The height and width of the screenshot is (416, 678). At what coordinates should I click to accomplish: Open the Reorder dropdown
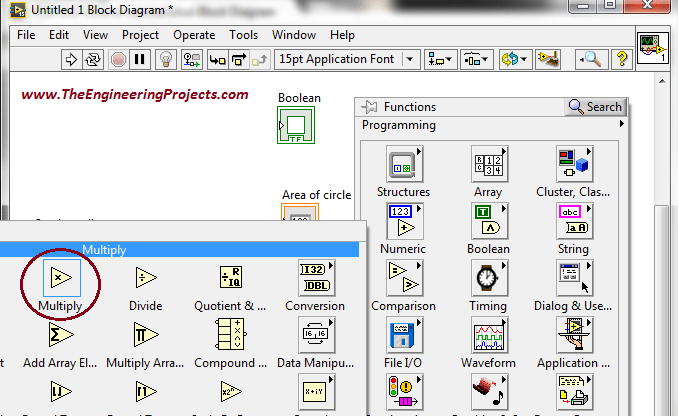point(514,59)
